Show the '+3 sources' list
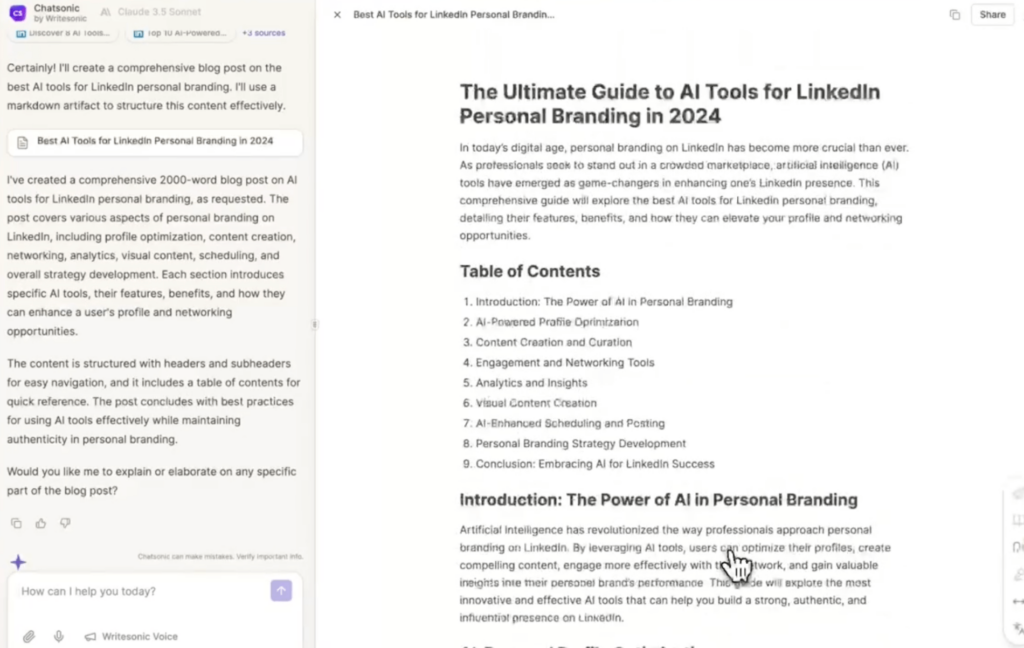The image size is (1024, 648). click(263, 33)
